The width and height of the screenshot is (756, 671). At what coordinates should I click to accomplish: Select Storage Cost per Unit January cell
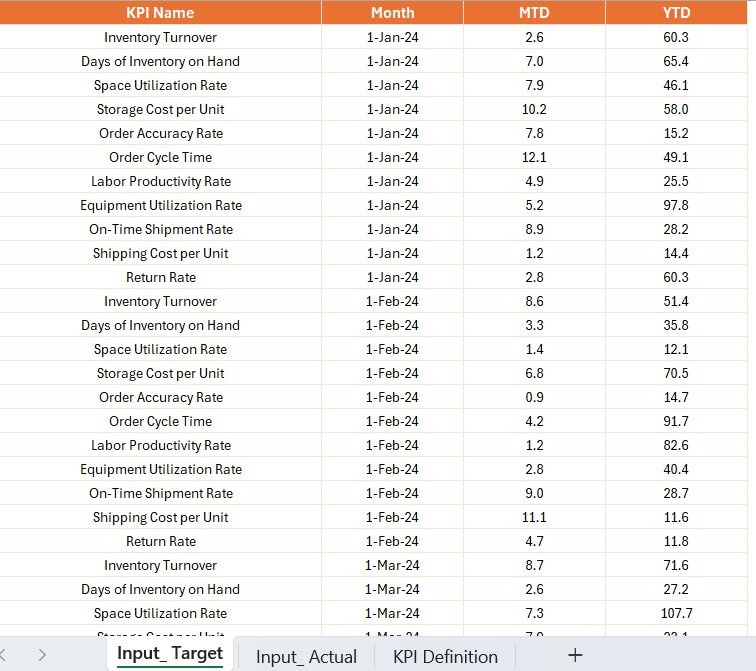[160, 109]
